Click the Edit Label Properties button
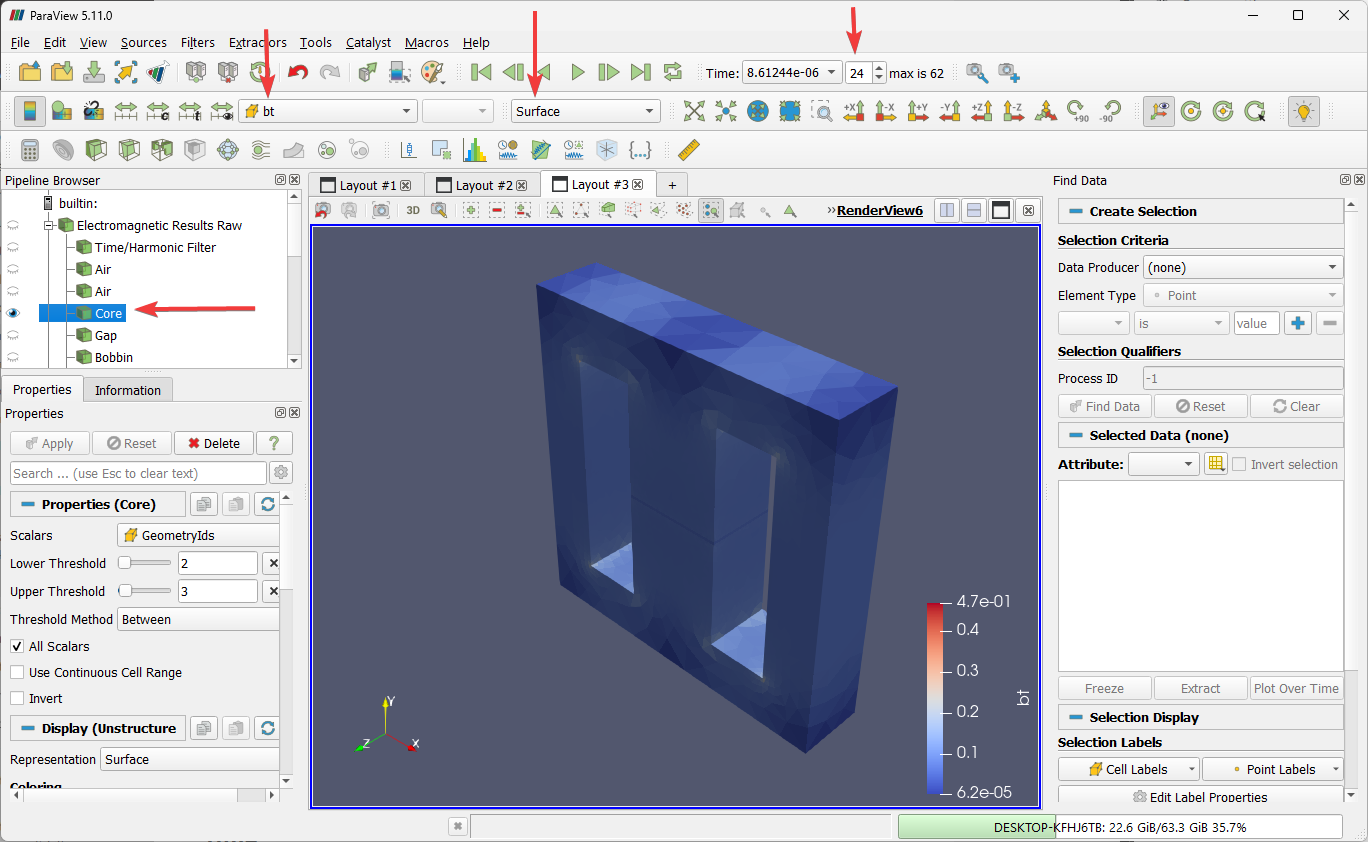 (x=1200, y=797)
